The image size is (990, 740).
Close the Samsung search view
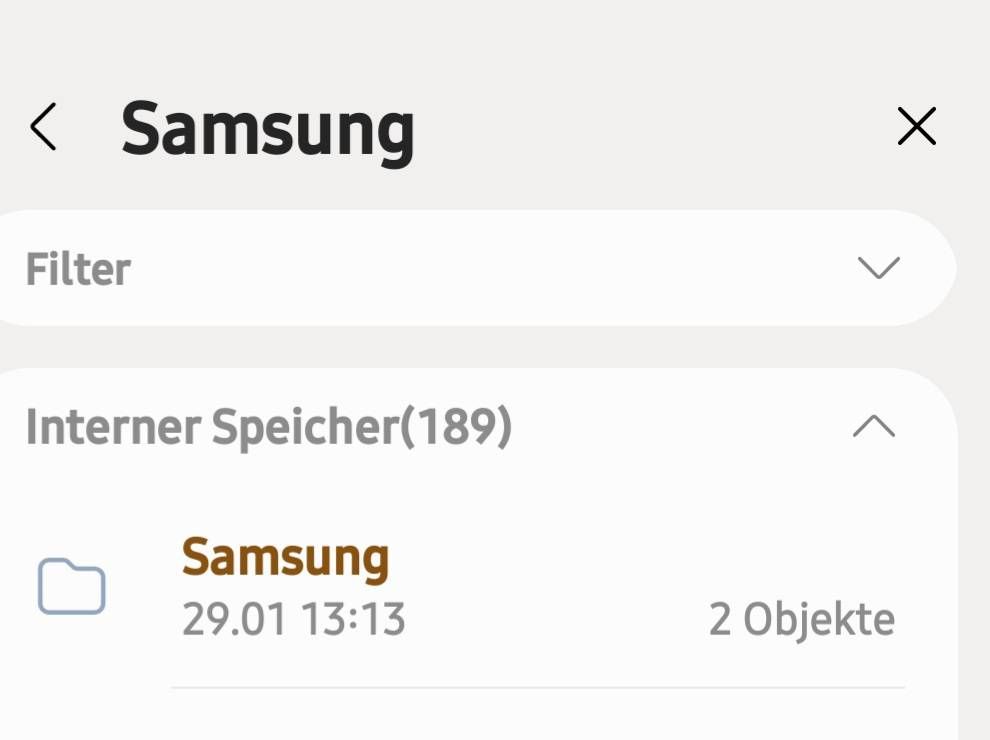[916, 127]
